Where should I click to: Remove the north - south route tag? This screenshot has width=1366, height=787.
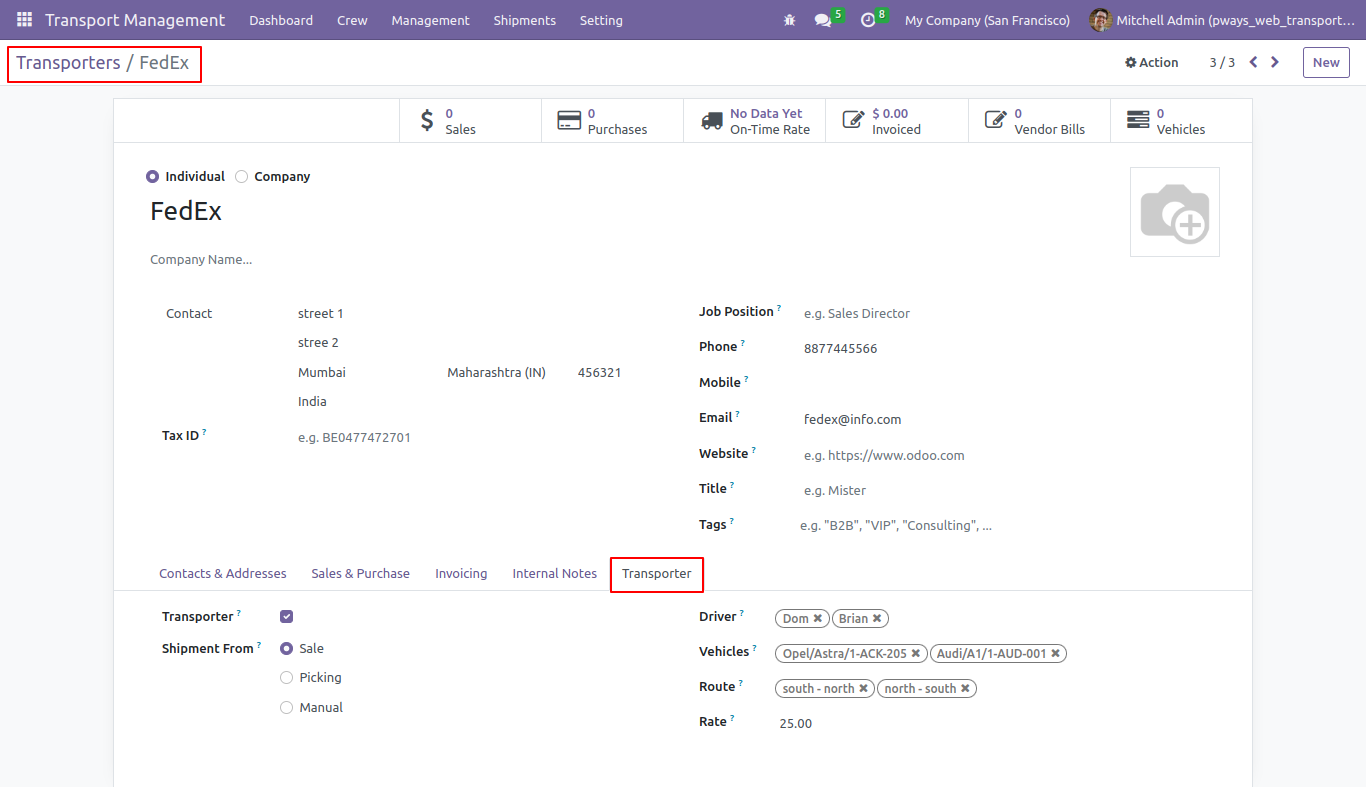click(x=965, y=688)
